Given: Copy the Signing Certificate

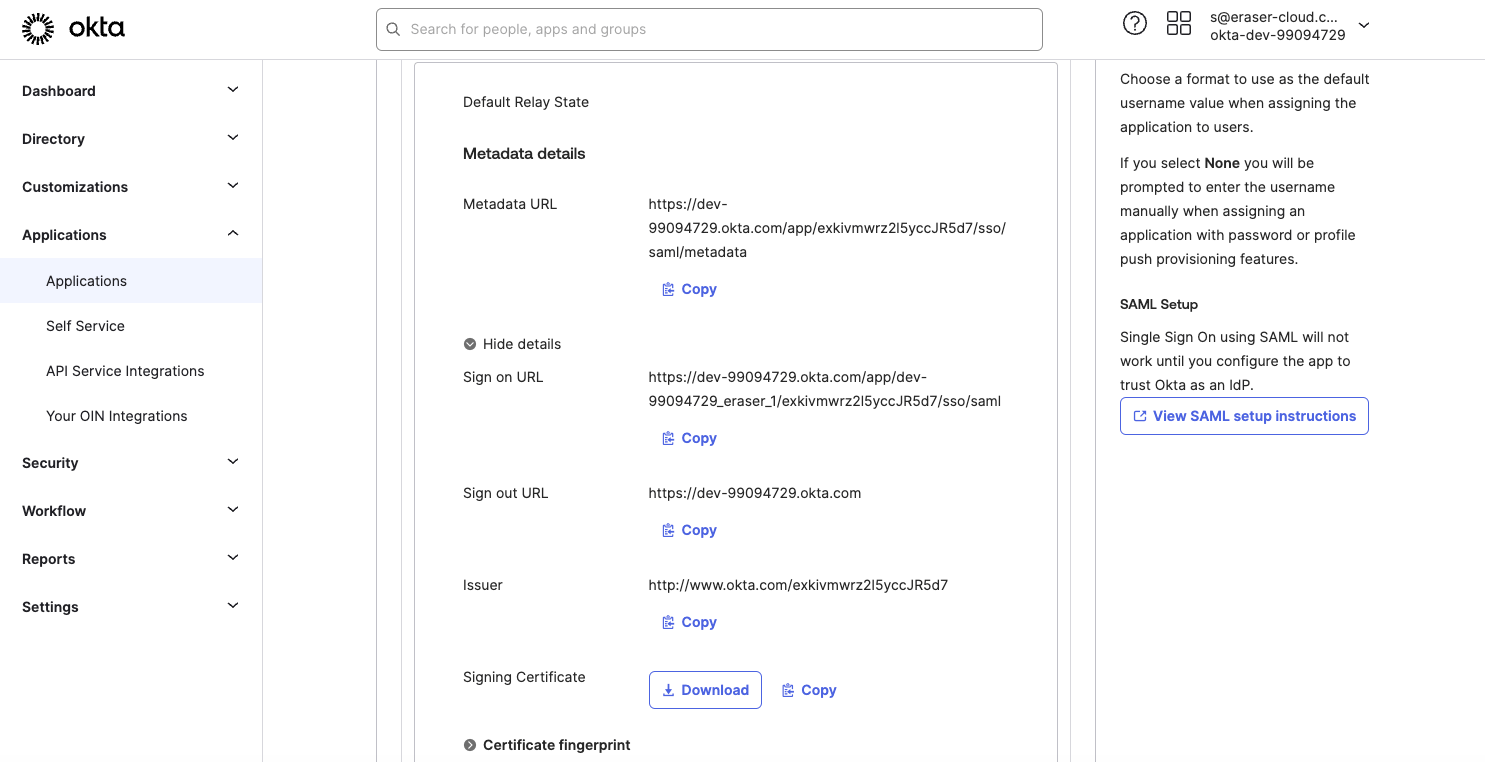Looking at the screenshot, I should pos(809,690).
